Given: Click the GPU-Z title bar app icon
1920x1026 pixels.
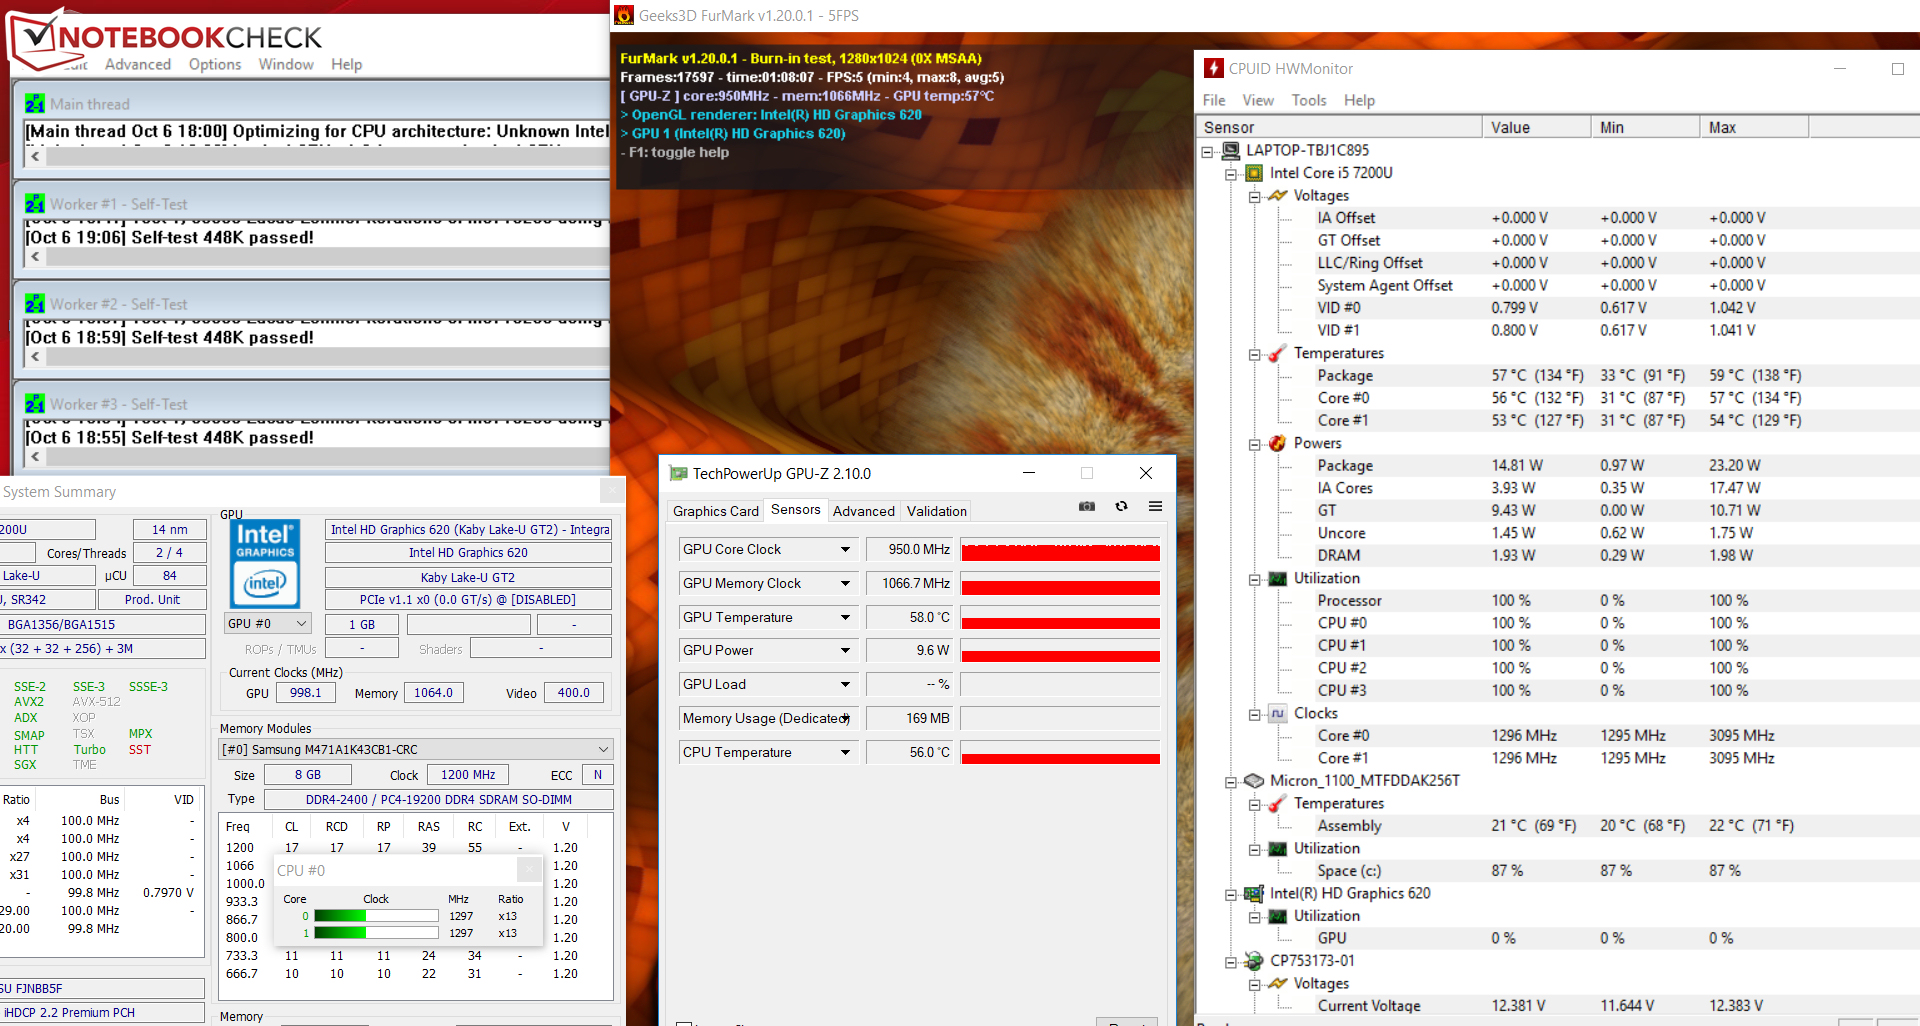Looking at the screenshot, I should click(x=679, y=474).
